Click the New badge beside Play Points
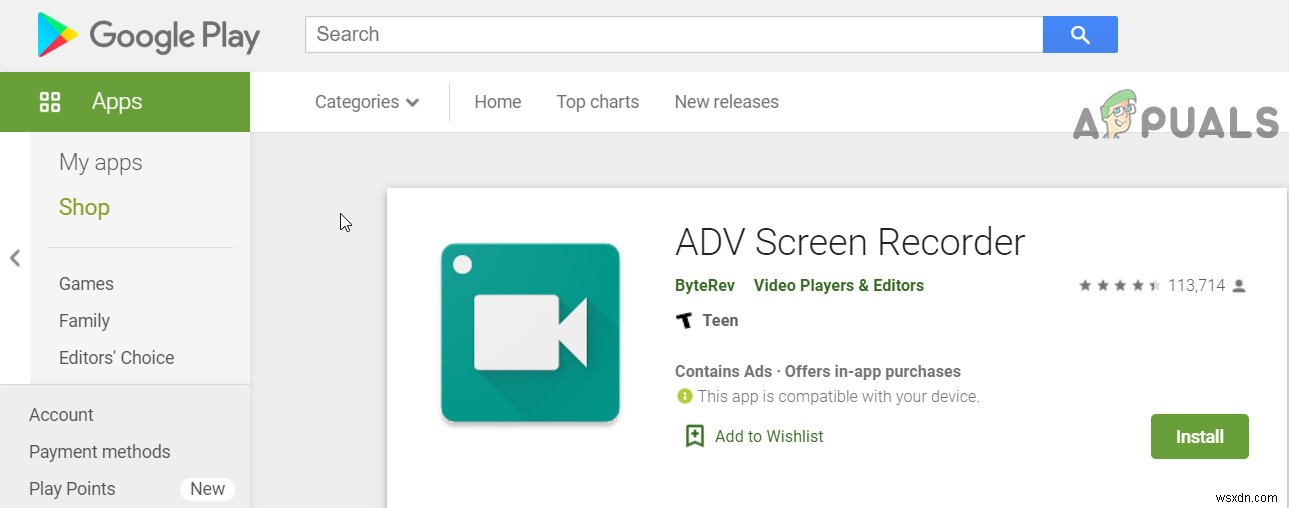This screenshot has width=1289, height=508. click(207, 489)
